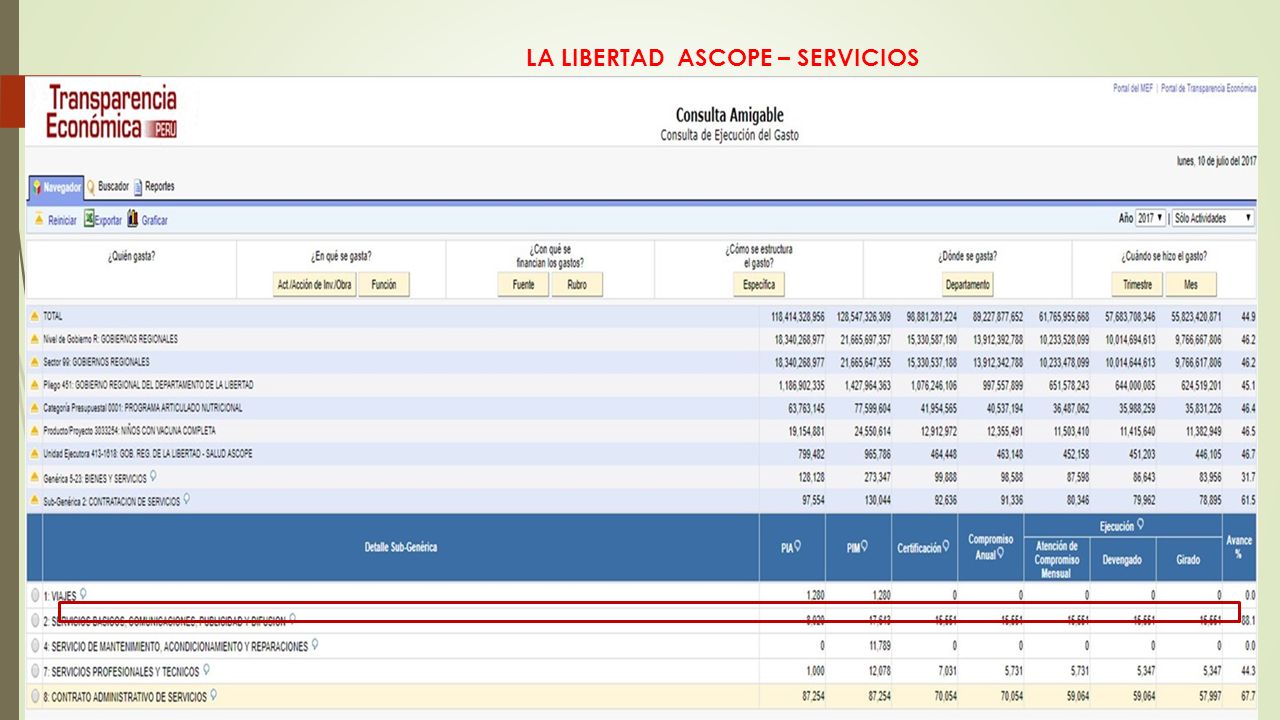Viewport: 1280px width, 720px height.
Task: Open Portal de Transparencia Económica link
Action: (x=1208, y=88)
